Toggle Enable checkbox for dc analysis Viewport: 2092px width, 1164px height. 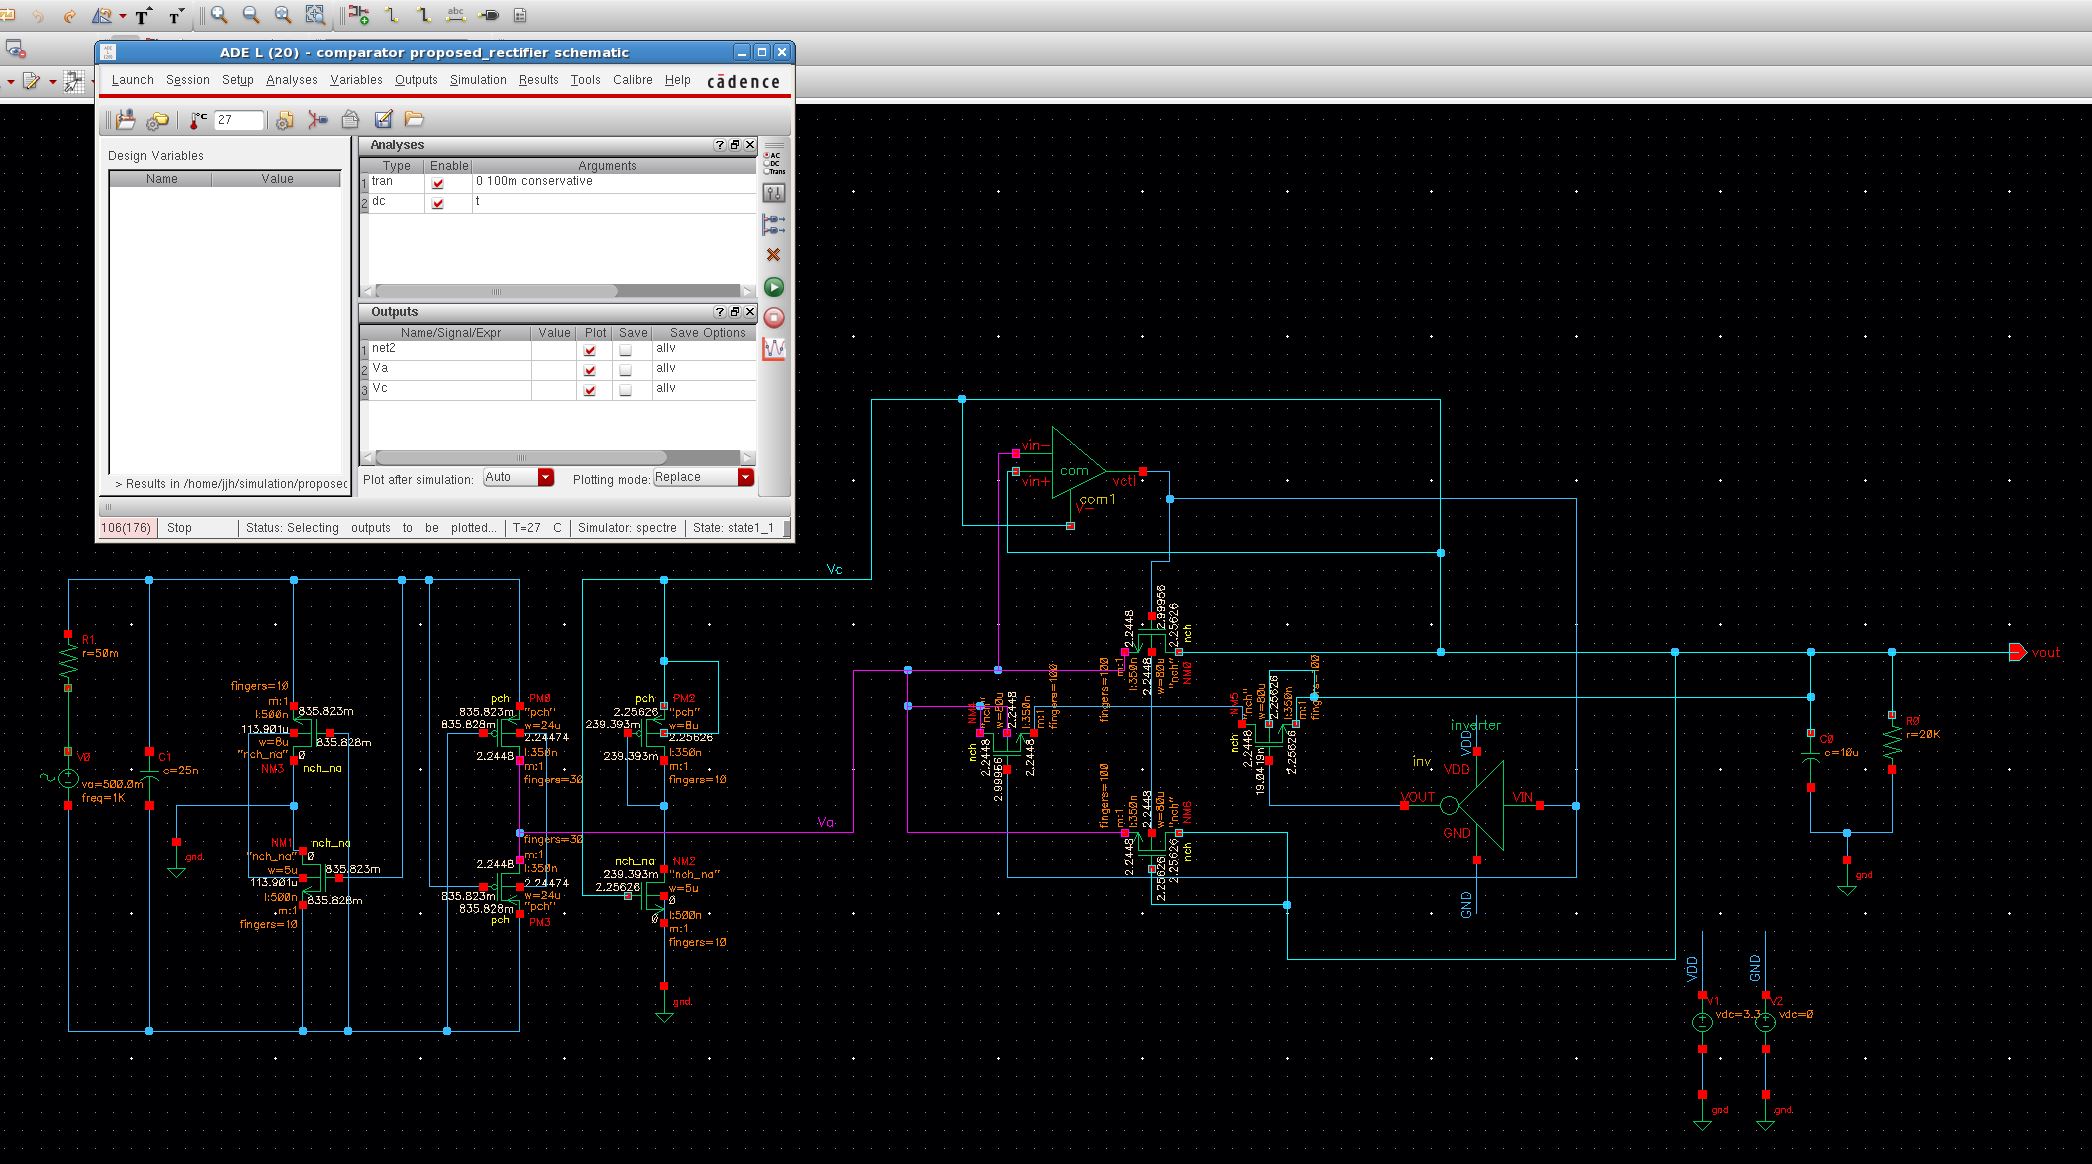pos(437,203)
